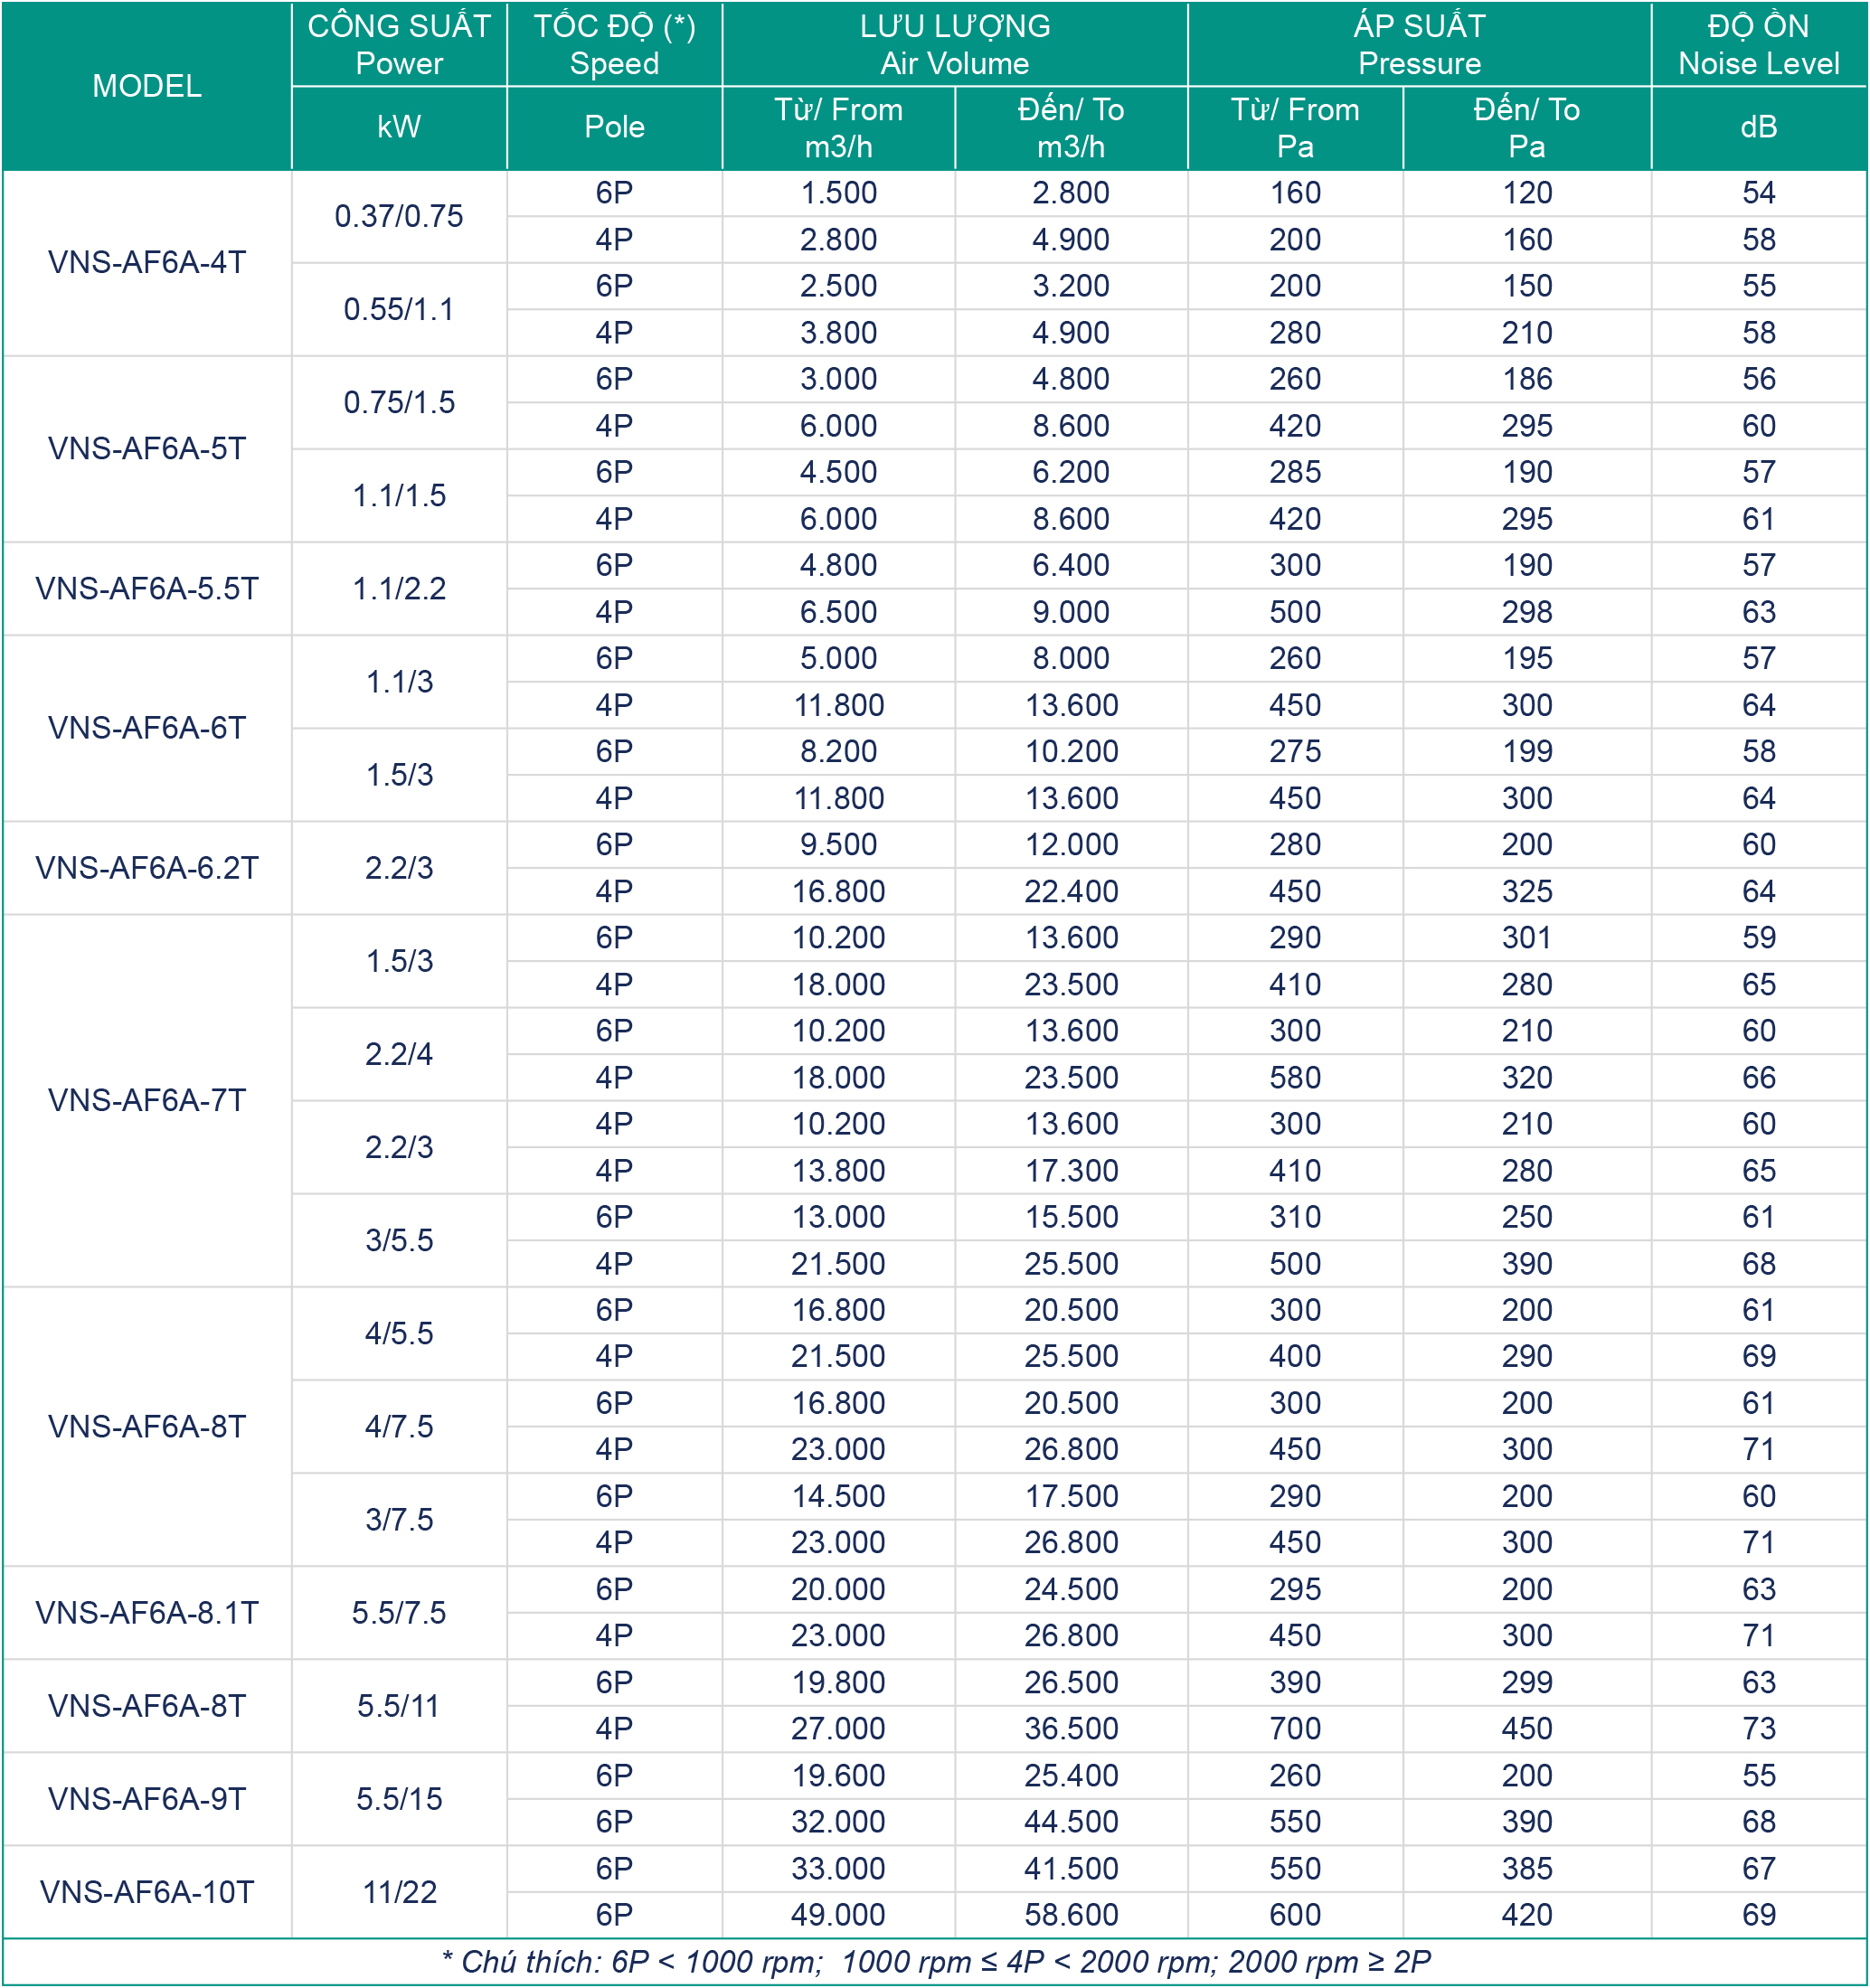1870x1988 pixels.
Task: Click the MODEL column header
Action: pyautogui.click(x=147, y=86)
